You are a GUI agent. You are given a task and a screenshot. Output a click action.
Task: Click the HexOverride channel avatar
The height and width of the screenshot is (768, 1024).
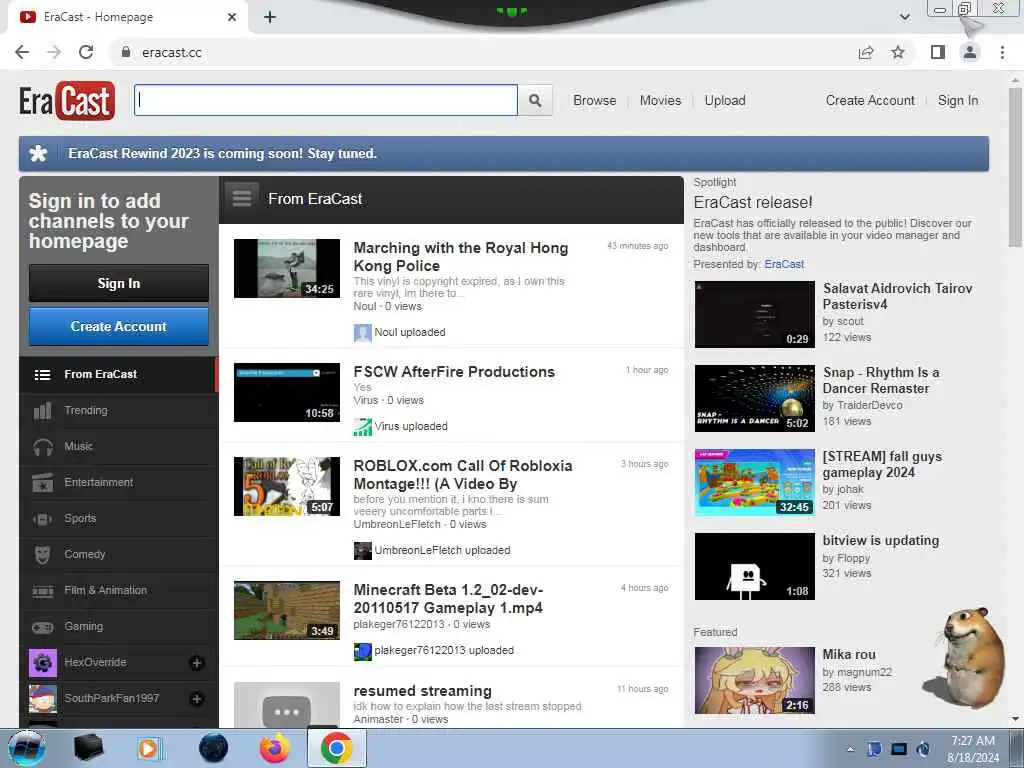point(42,663)
